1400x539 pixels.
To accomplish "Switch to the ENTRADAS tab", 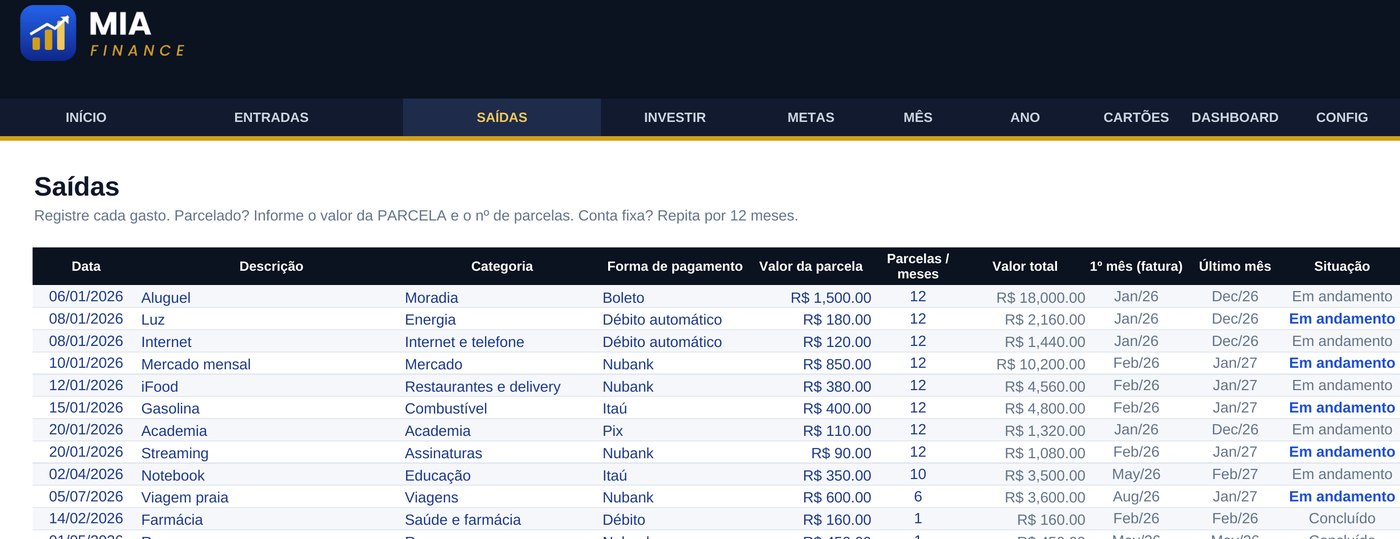I will [271, 117].
